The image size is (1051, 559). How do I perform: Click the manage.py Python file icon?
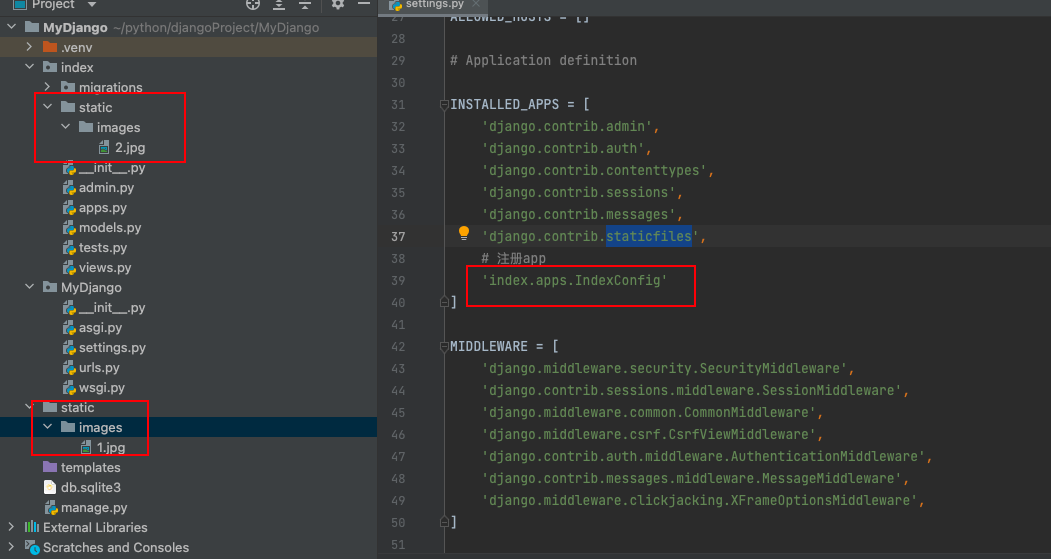(51, 507)
